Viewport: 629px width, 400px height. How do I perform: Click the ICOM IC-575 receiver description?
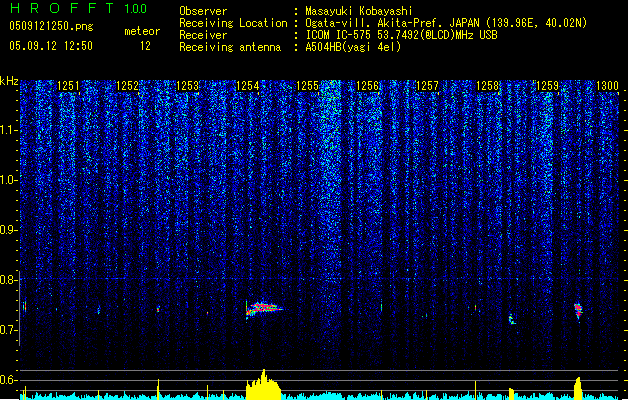tap(401, 35)
